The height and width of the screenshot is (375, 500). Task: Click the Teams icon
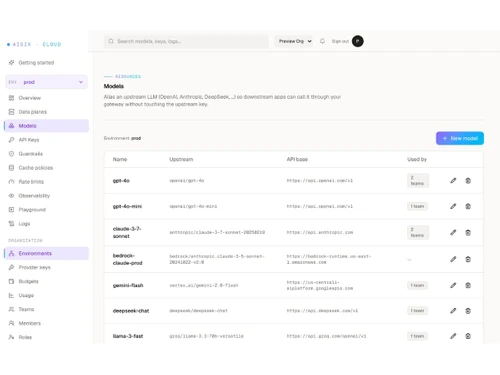click(11, 309)
